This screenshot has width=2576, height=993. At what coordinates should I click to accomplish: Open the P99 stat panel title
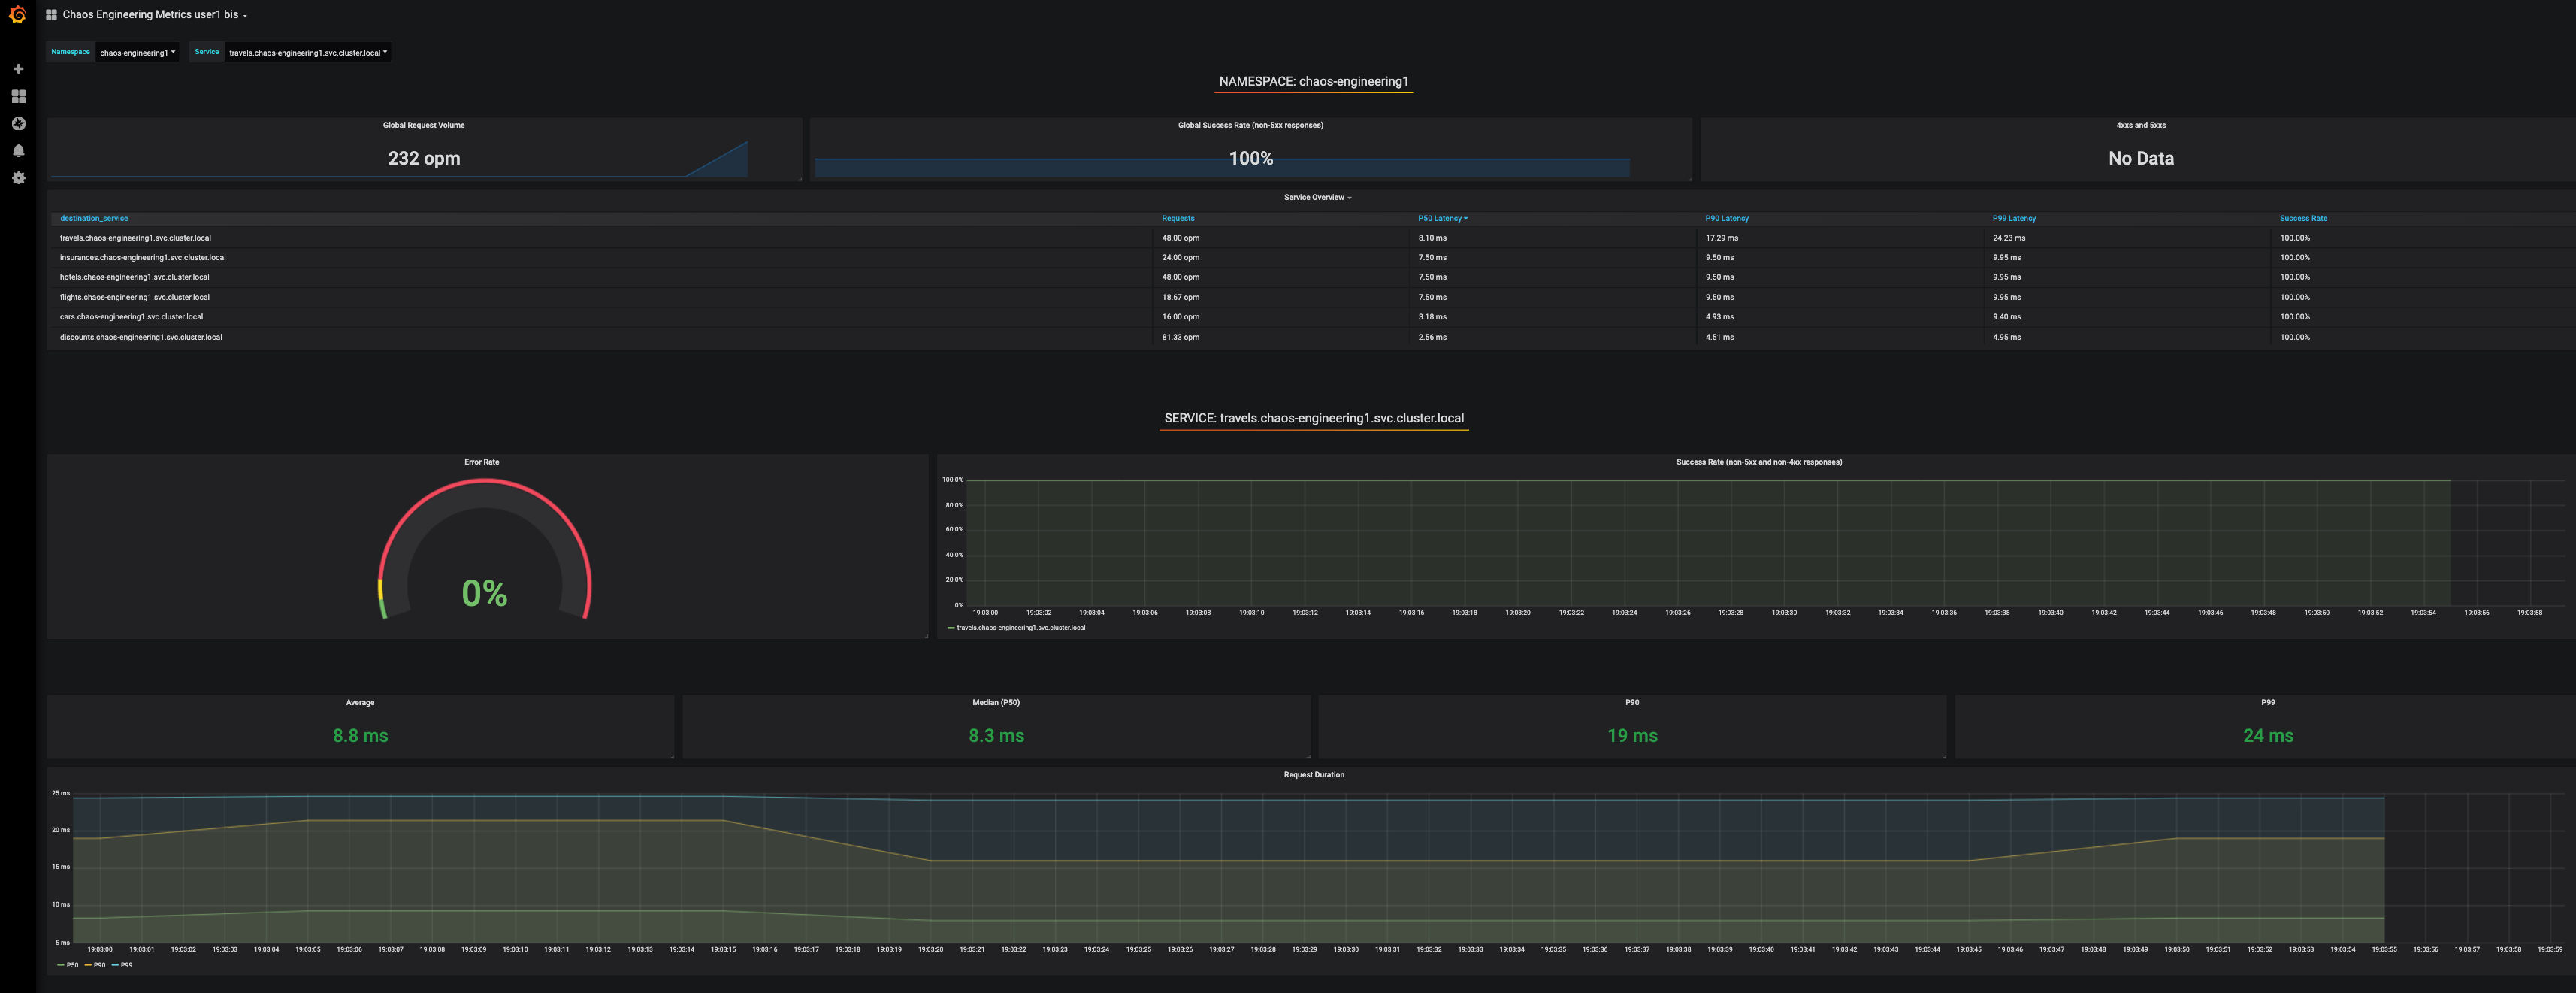coord(2268,703)
